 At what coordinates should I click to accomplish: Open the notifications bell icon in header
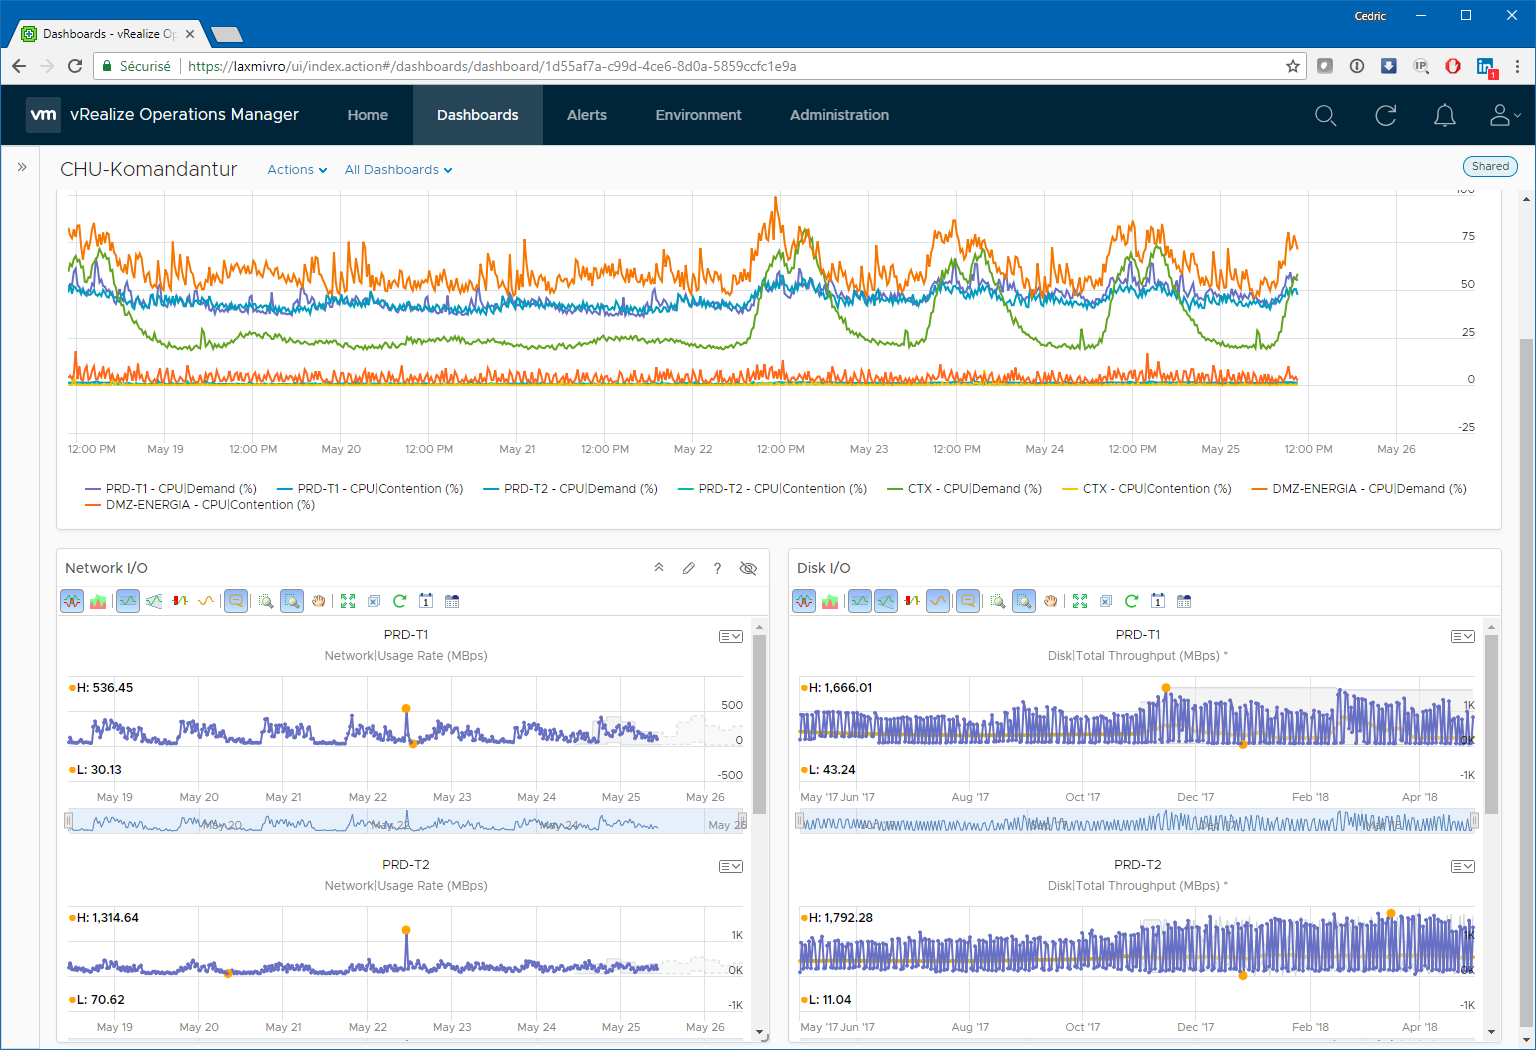(1444, 115)
